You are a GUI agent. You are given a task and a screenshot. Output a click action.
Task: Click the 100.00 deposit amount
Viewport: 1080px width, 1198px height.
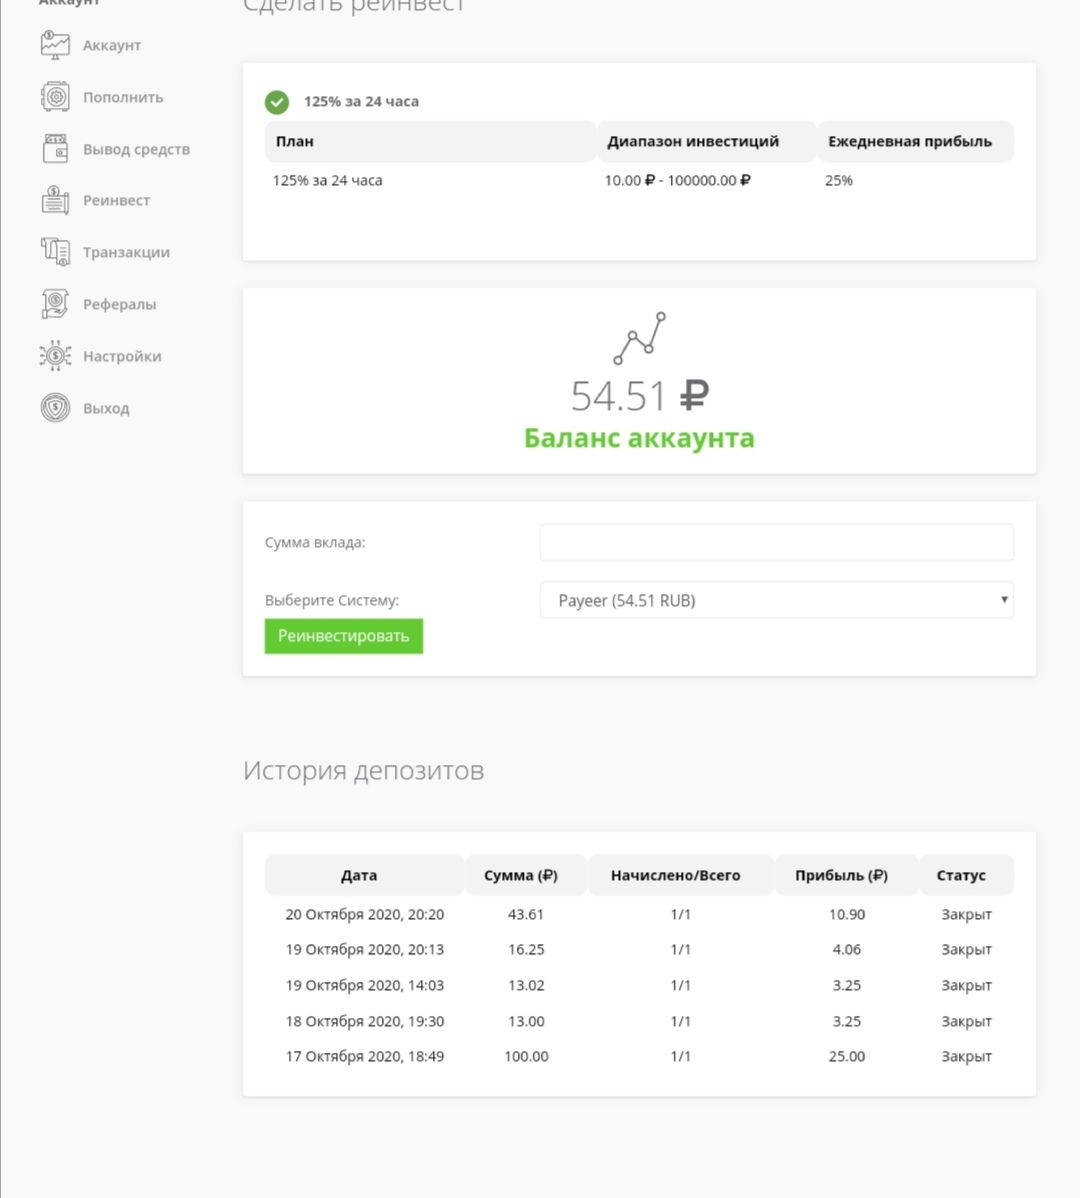[526, 1057]
